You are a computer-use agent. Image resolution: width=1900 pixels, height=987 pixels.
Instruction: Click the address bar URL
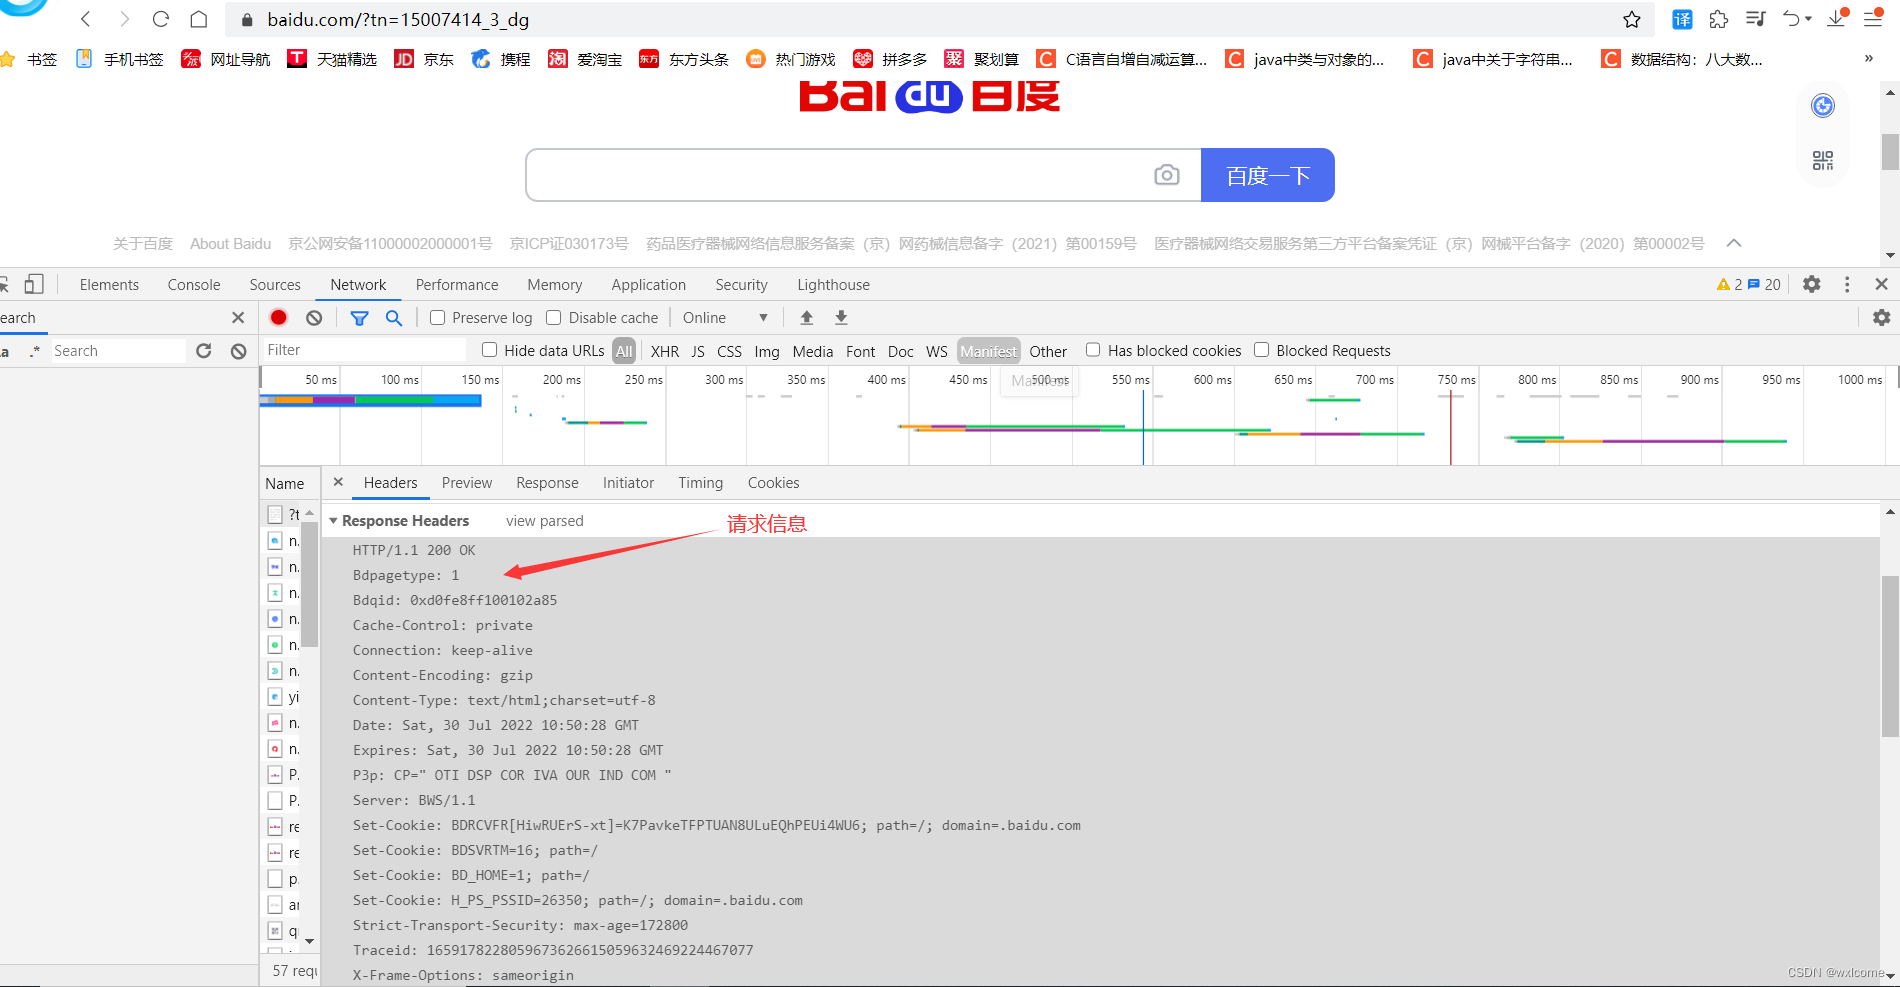[x=398, y=19]
